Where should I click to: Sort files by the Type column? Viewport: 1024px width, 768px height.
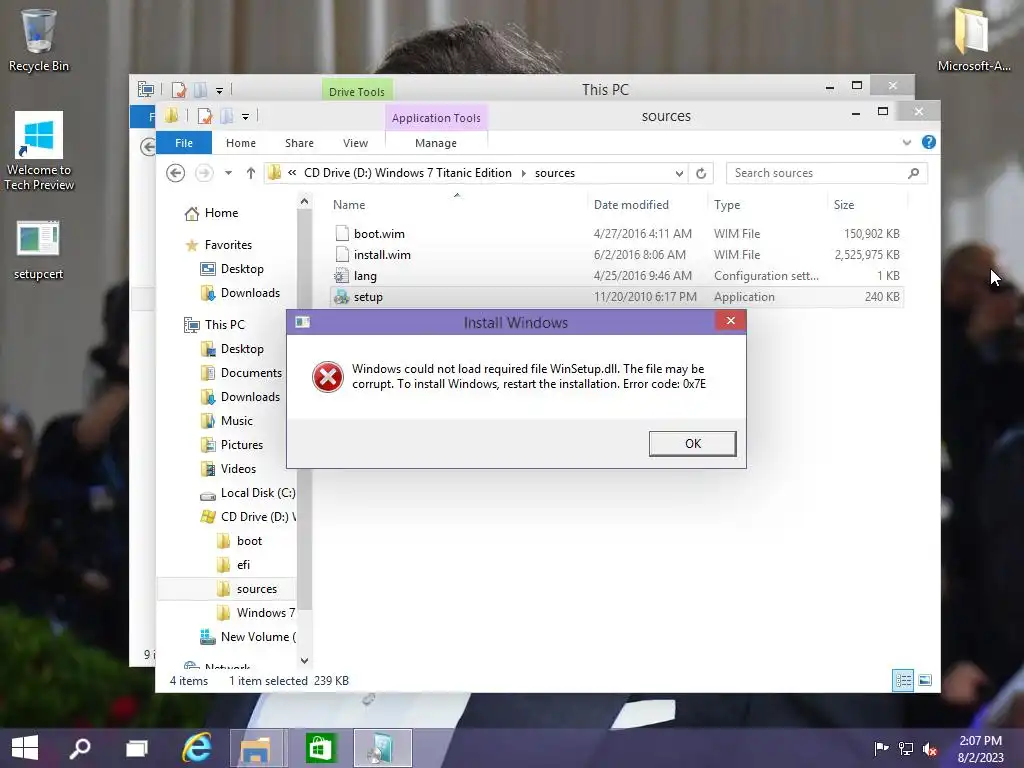727,205
